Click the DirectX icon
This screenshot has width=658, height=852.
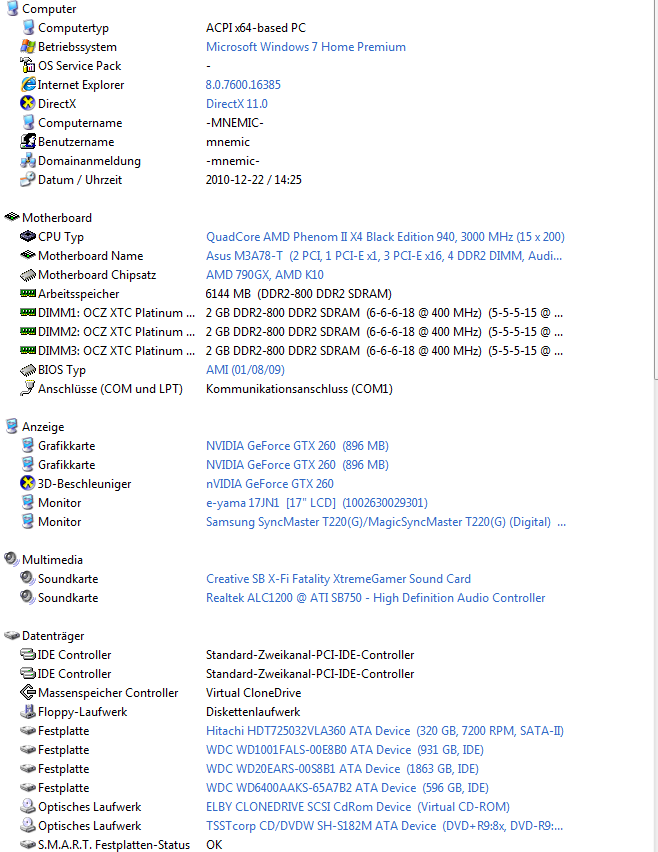tap(28, 103)
